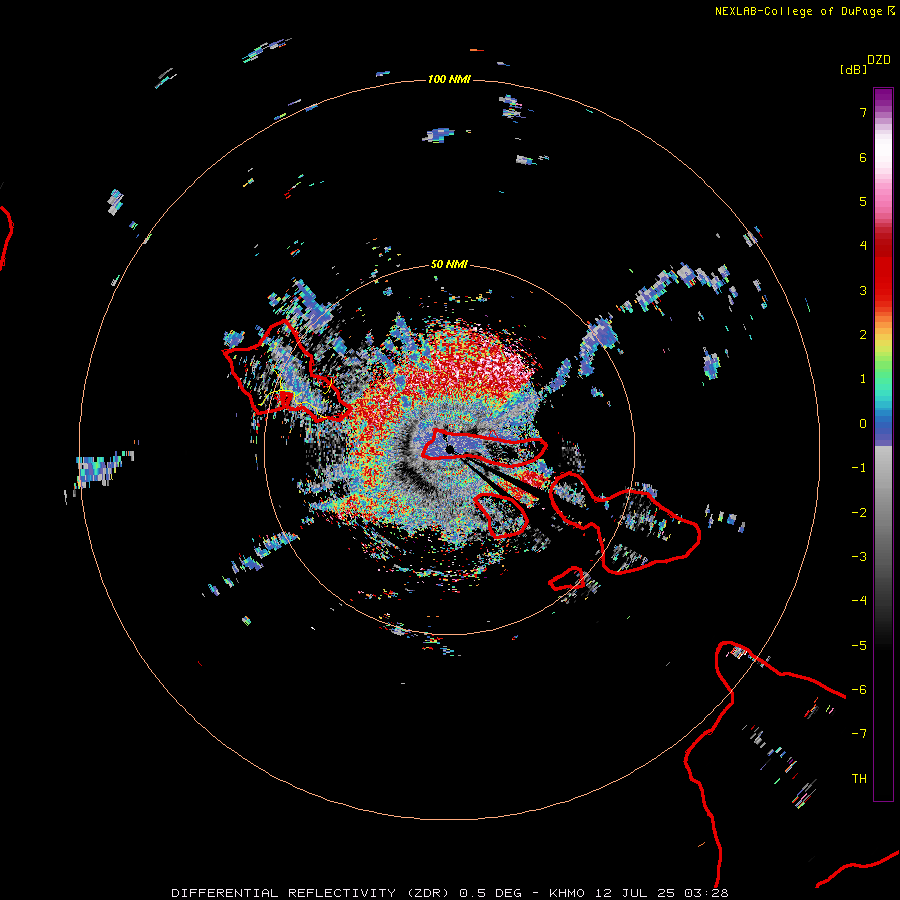Screen dimensions: 900x900
Task: Click the -3 value on the color scale
Action: click(859, 557)
